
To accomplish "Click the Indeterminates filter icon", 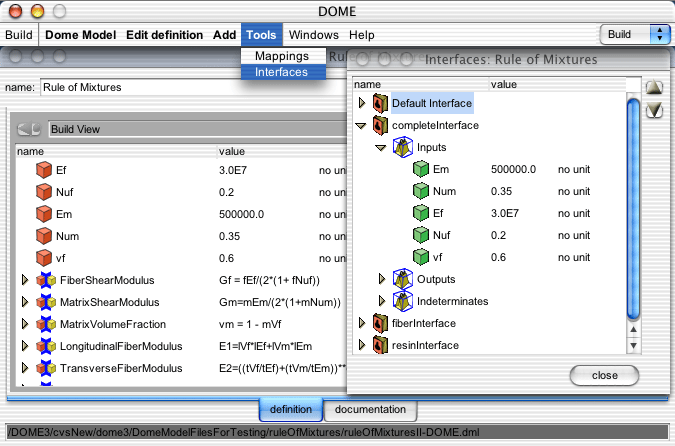I will [x=403, y=301].
